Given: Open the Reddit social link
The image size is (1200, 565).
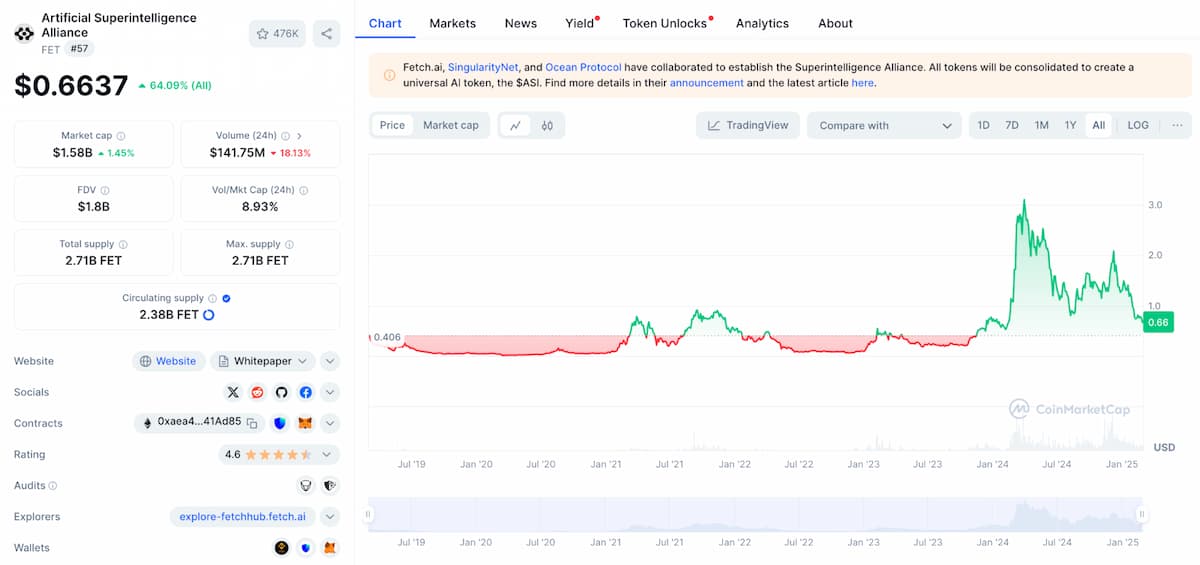Looking at the screenshot, I should tap(257, 392).
